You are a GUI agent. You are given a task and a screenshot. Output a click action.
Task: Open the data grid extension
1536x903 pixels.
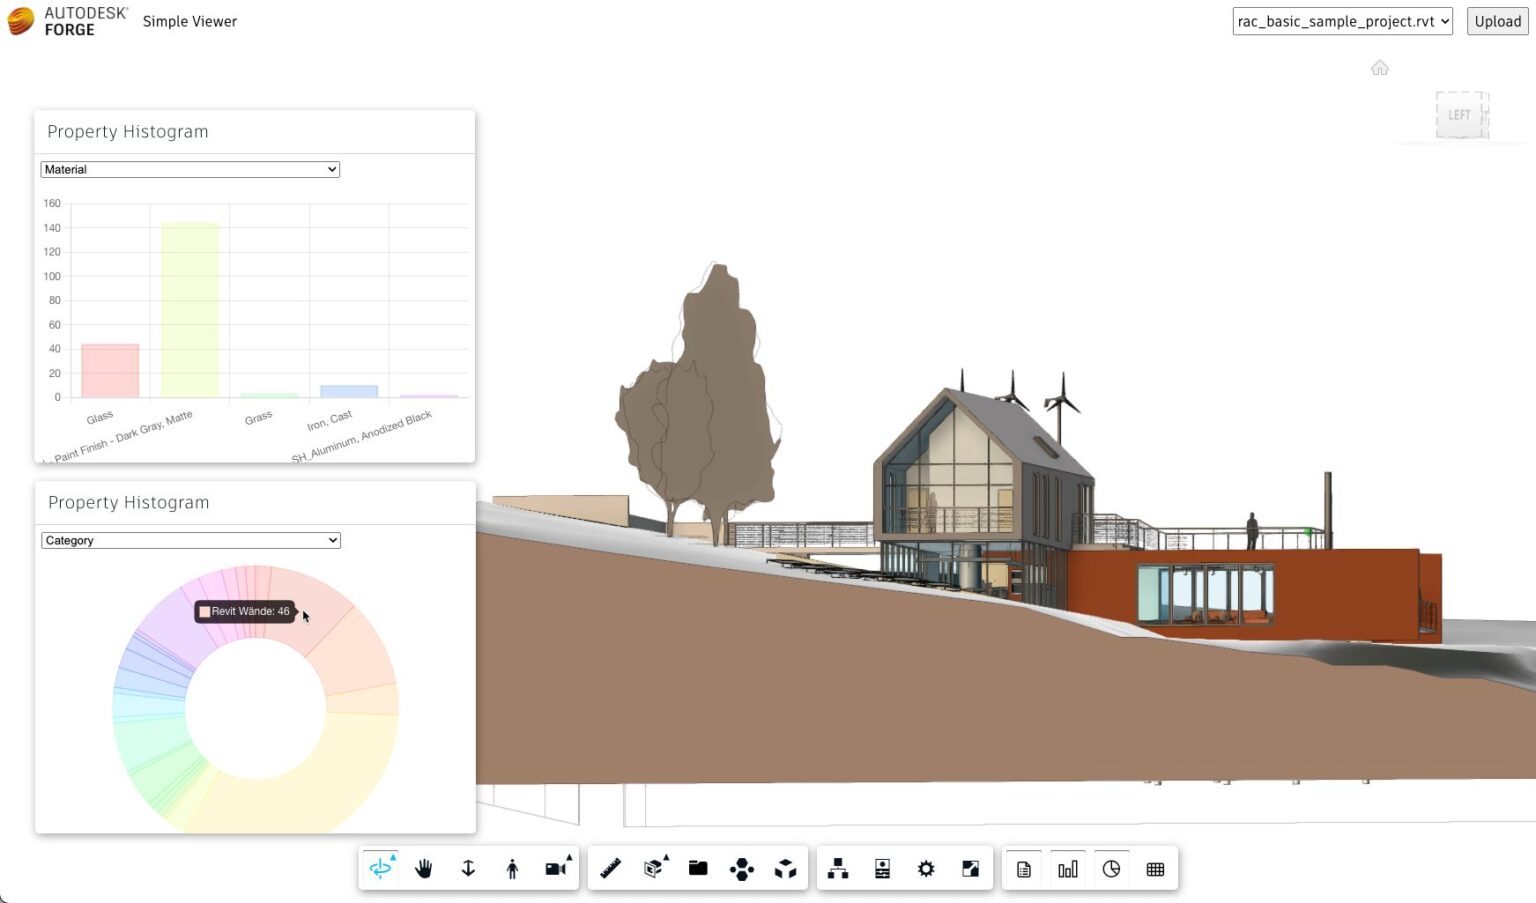1155,868
